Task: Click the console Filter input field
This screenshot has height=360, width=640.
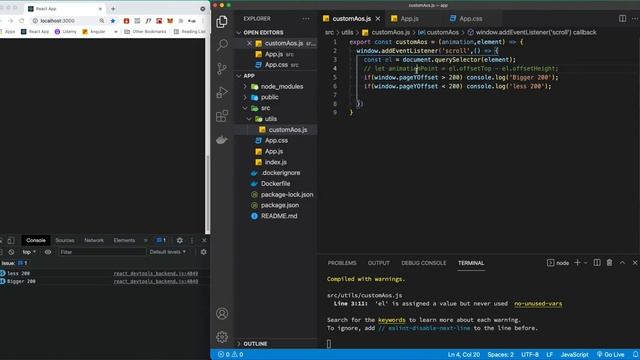Action: pos(102,252)
